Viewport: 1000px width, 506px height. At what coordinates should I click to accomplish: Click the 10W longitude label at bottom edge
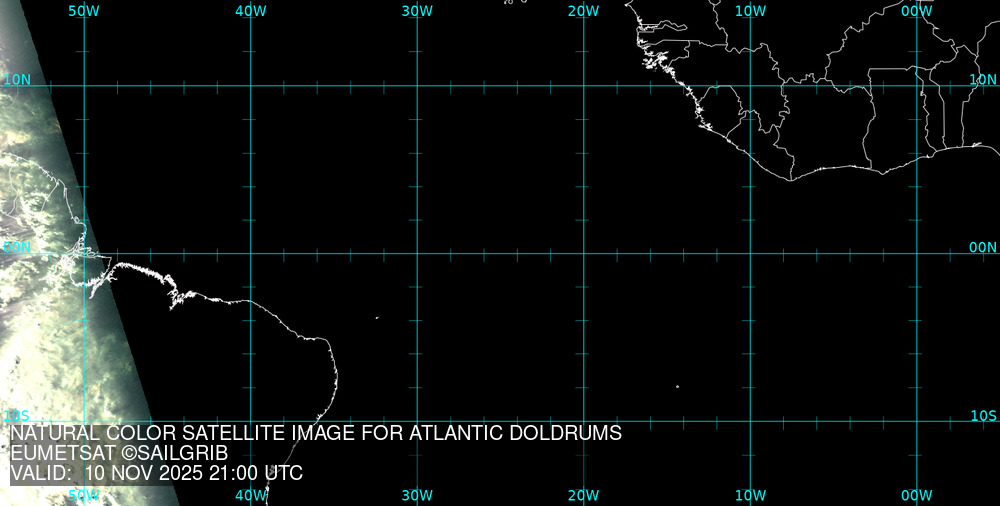click(750, 495)
